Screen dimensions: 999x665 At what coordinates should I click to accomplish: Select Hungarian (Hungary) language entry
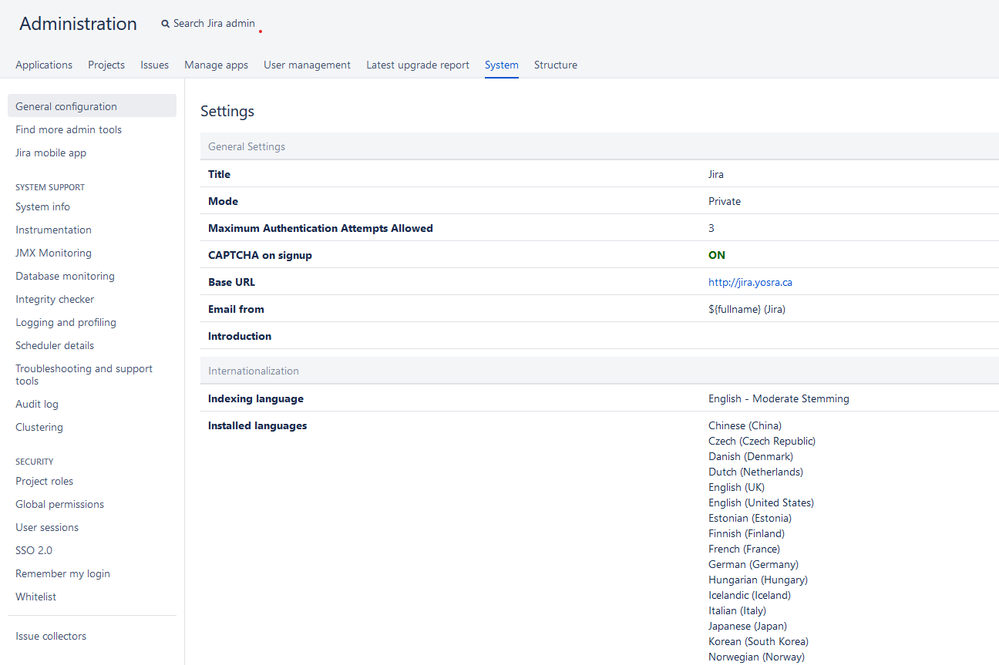[758, 580]
